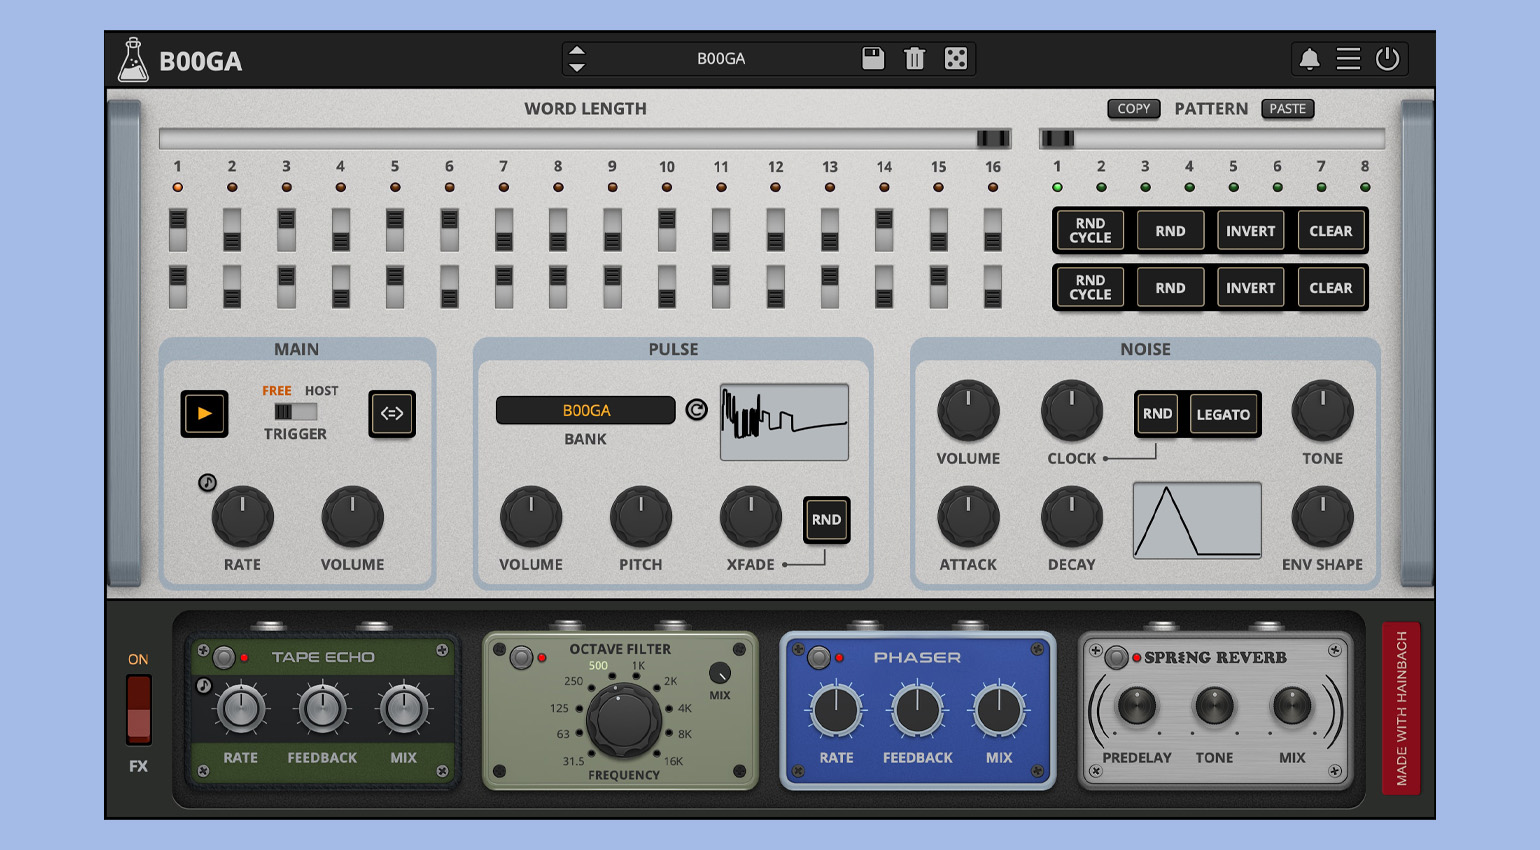Screen dimensions: 1540x850
Task: Enable the Tape Echo pedal power button
Action: pos(224,657)
